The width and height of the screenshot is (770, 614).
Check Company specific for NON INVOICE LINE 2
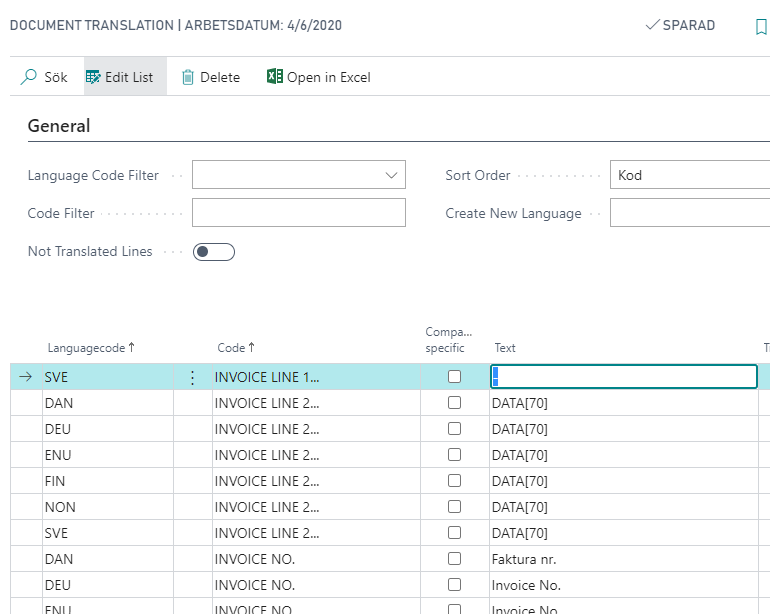click(x=454, y=507)
